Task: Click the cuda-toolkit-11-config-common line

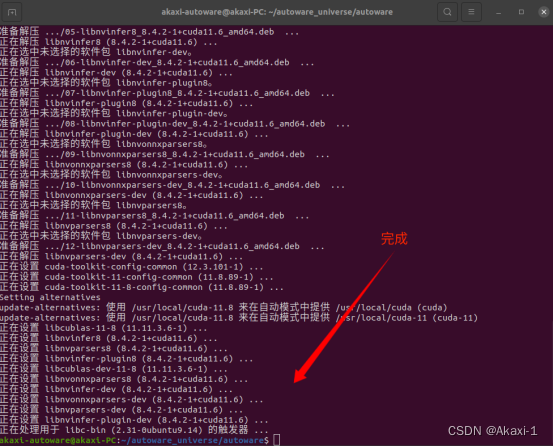Action: (137, 277)
